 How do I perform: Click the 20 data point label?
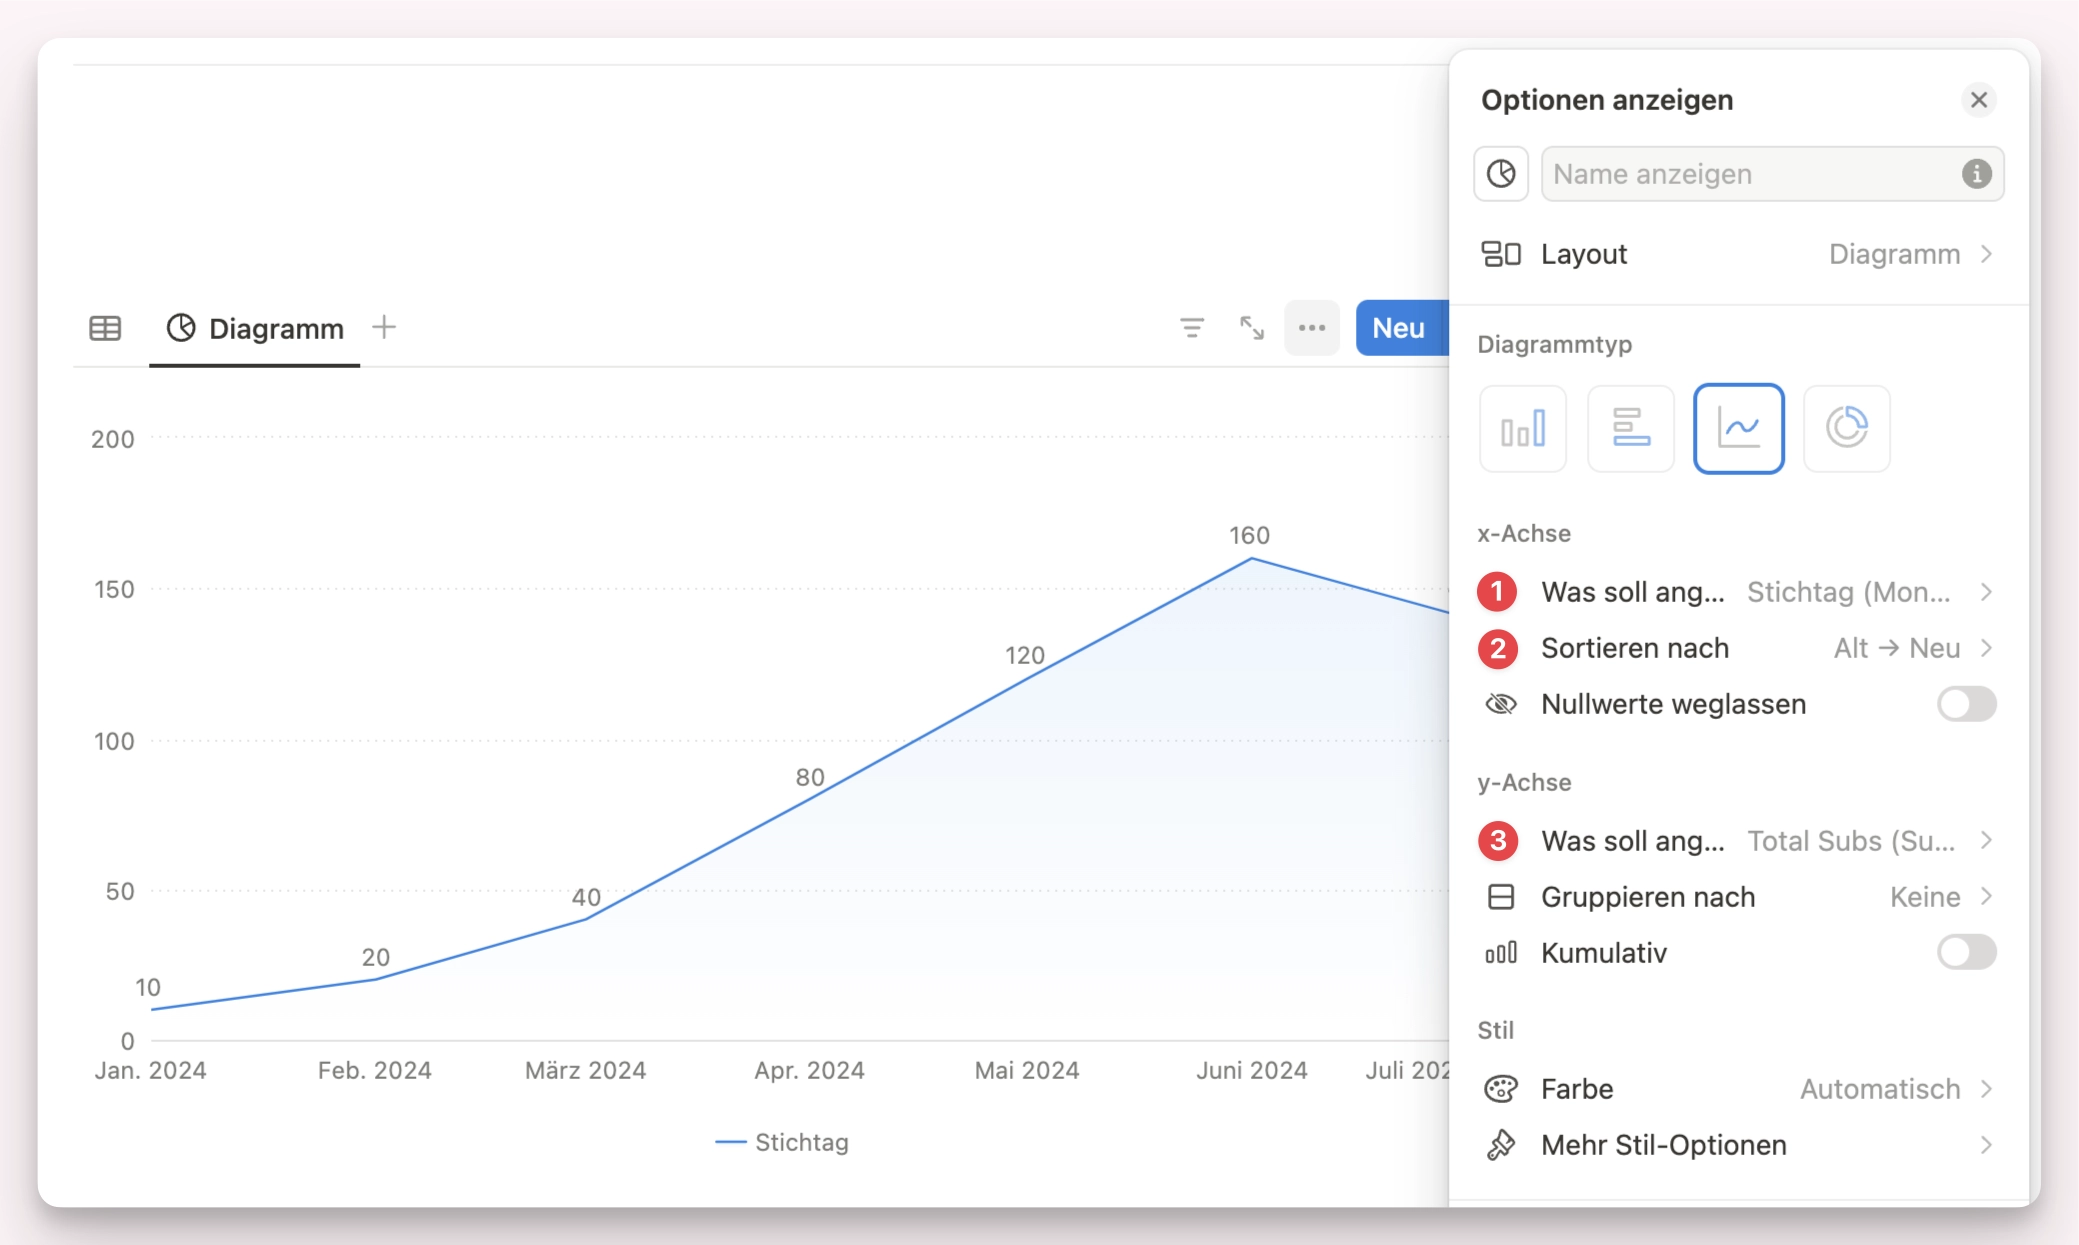(376, 957)
